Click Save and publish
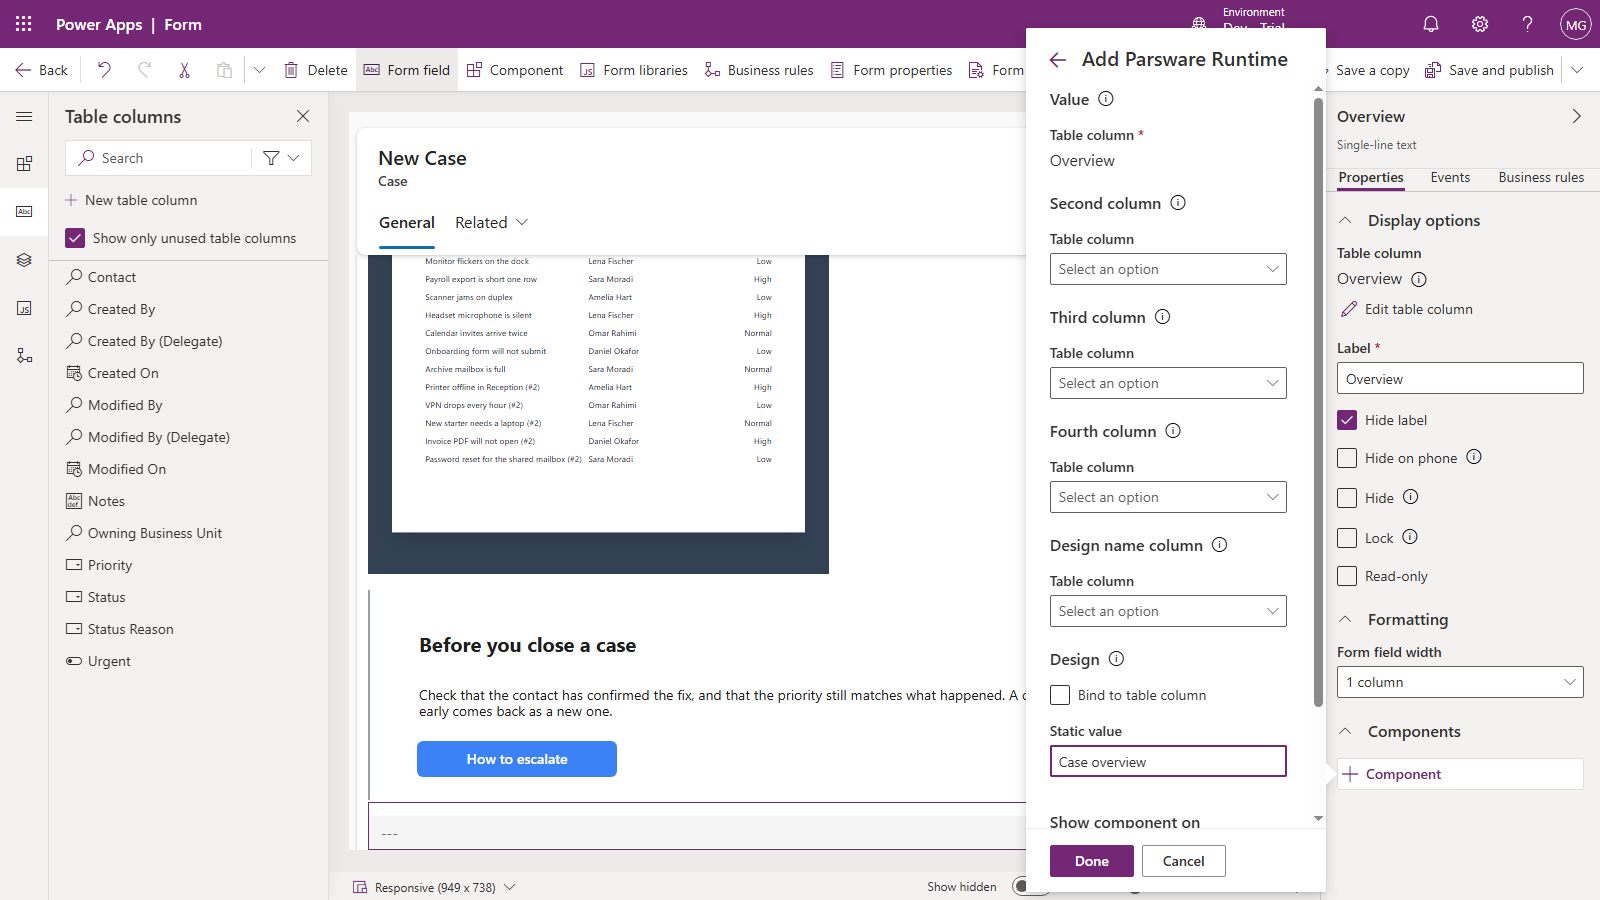The image size is (1600, 900). tap(1490, 70)
